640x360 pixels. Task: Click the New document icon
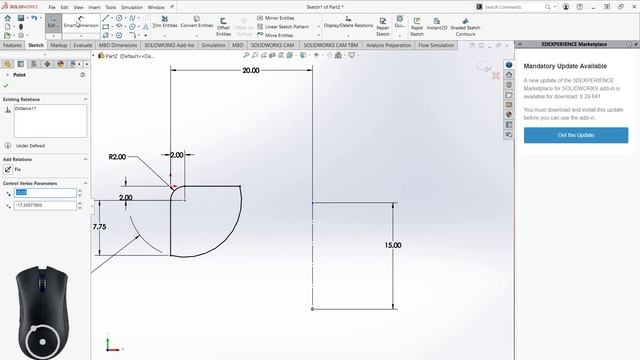(7, 27)
